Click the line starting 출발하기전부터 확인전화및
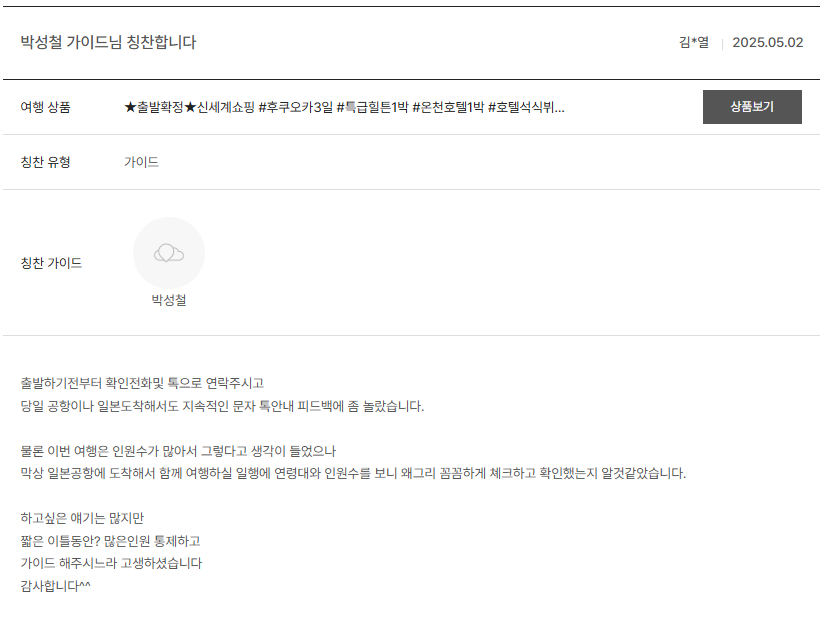The height and width of the screenshot is (619, 820). click(x=142, y=383)
